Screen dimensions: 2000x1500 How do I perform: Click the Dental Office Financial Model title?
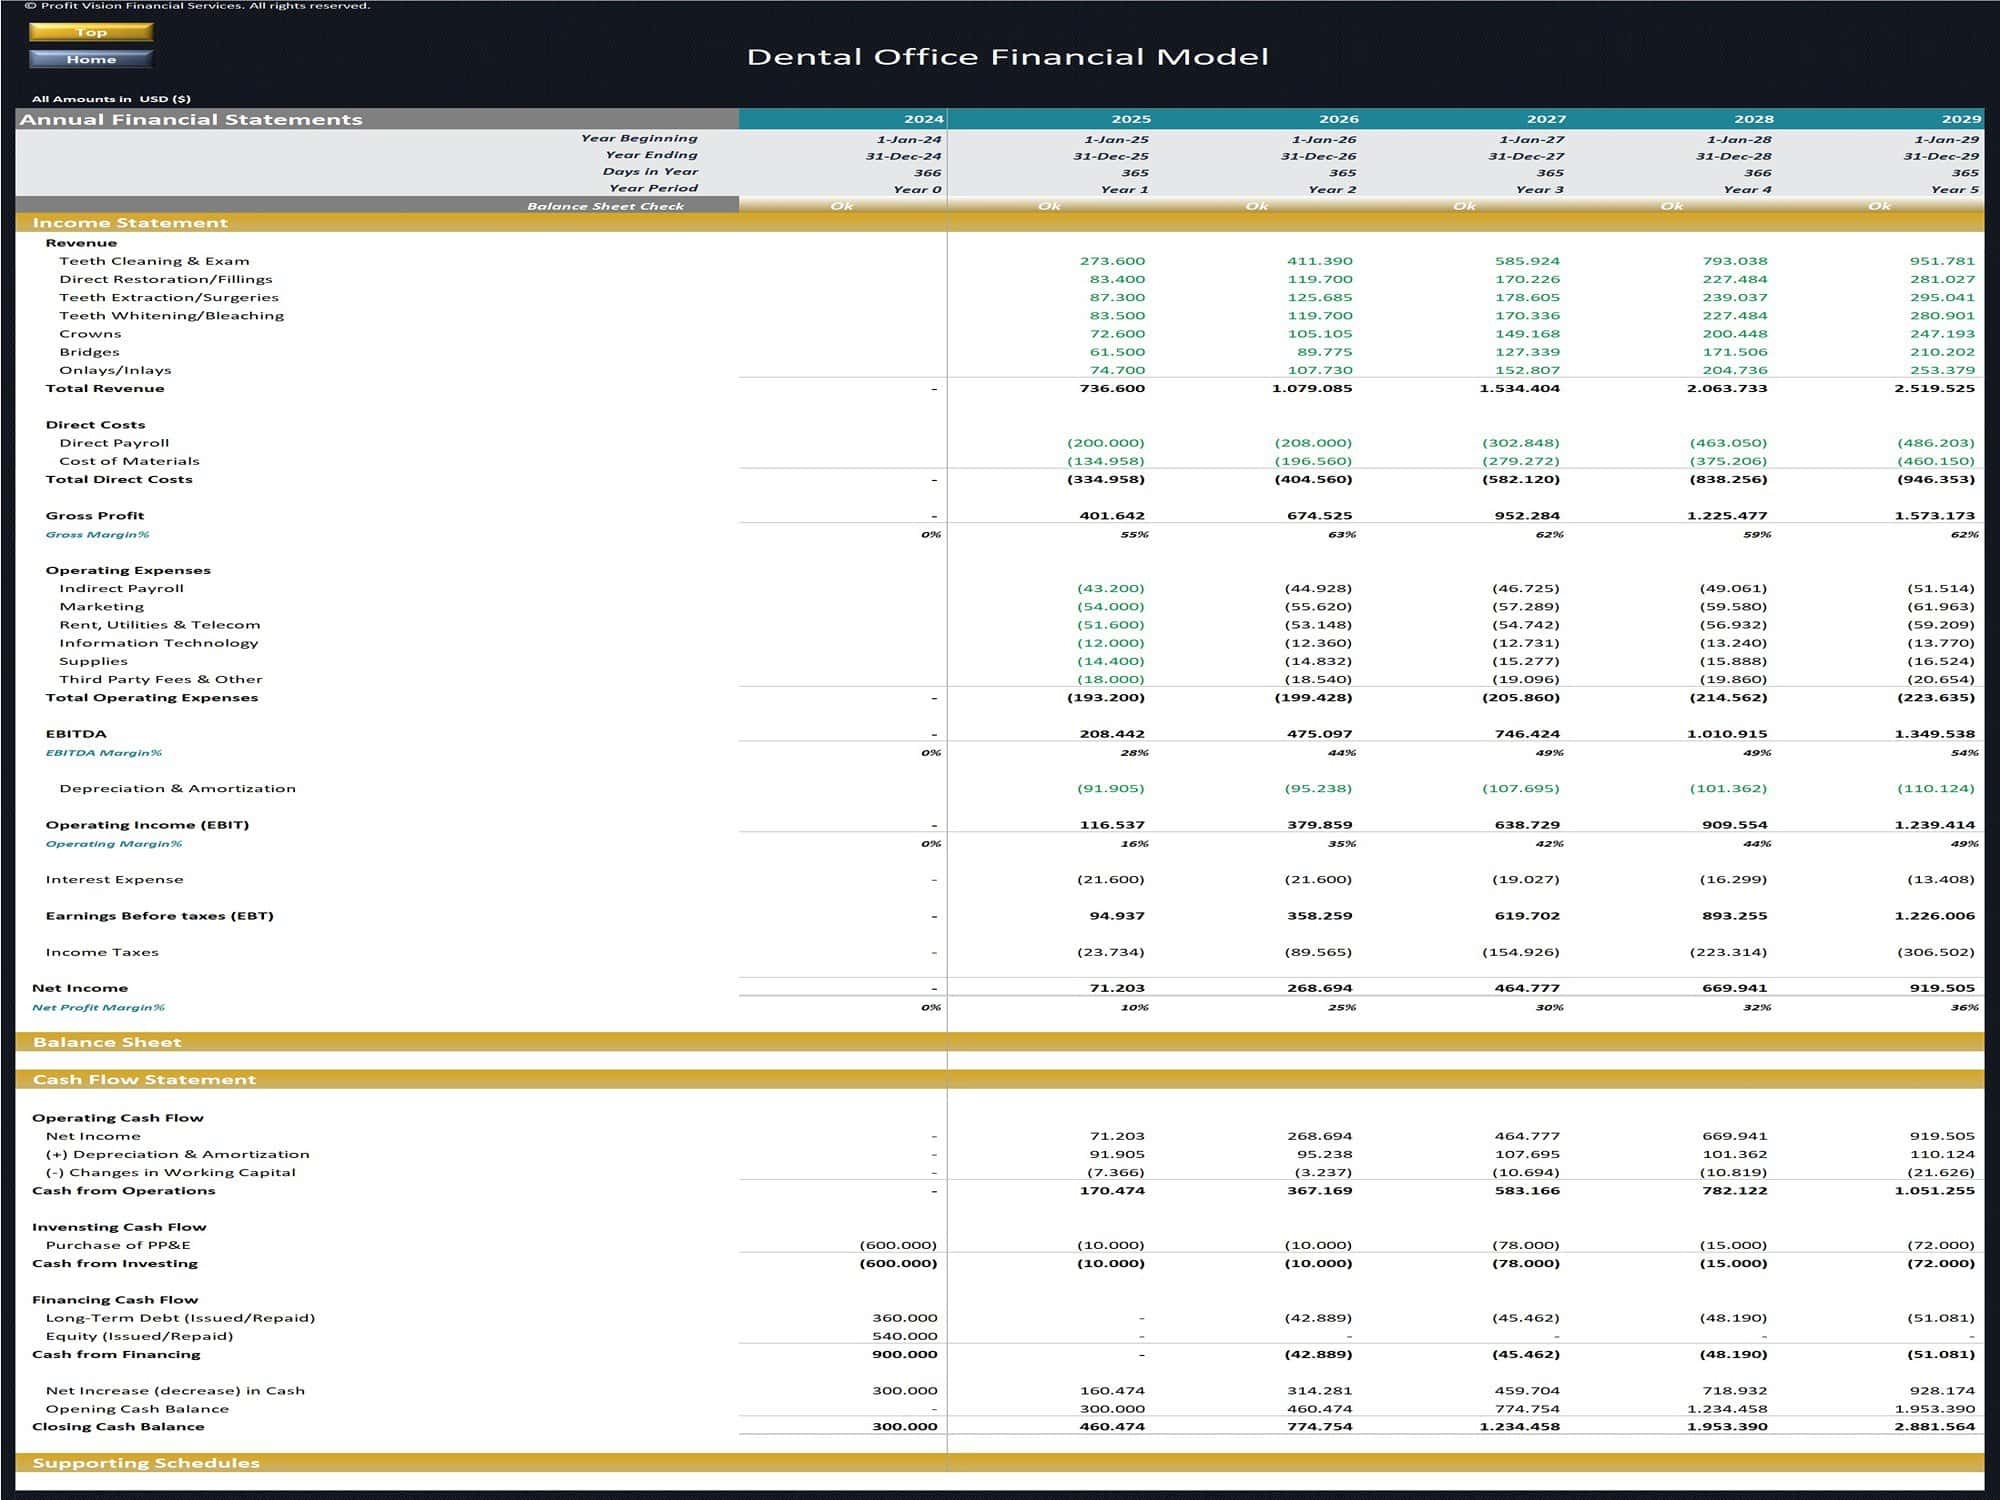1007,57
